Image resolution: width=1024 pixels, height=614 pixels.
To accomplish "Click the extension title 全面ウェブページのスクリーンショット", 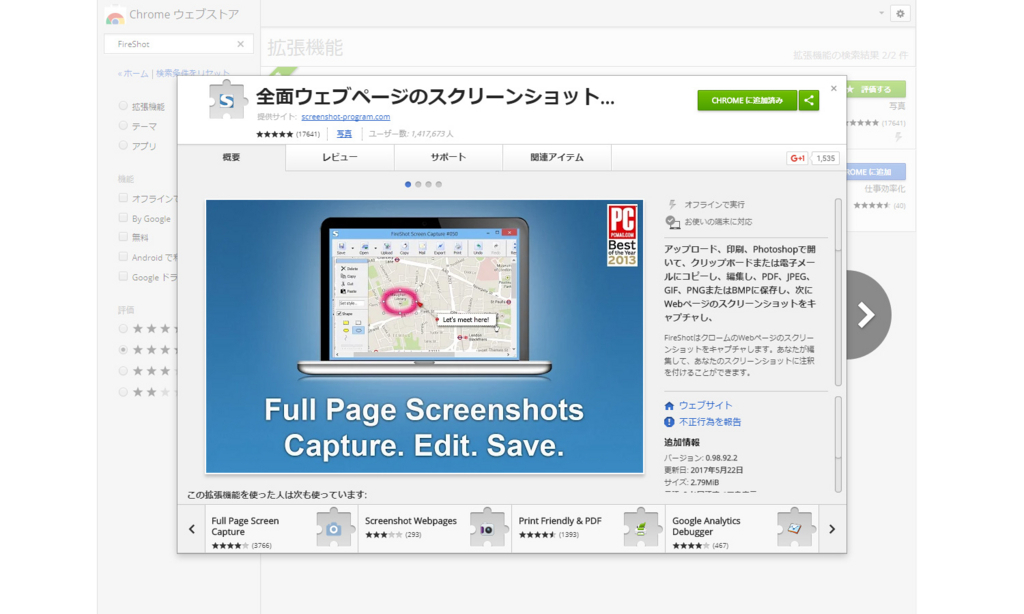I will [x=435, y=97].
